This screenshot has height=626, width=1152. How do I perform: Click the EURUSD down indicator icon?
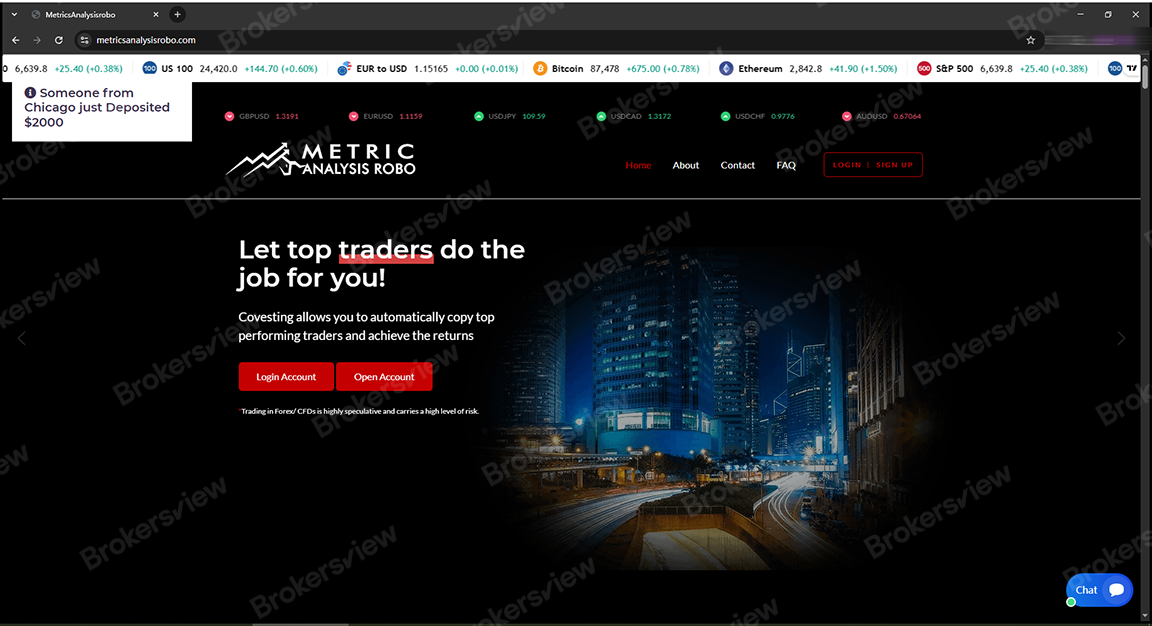tap(353, 116)
